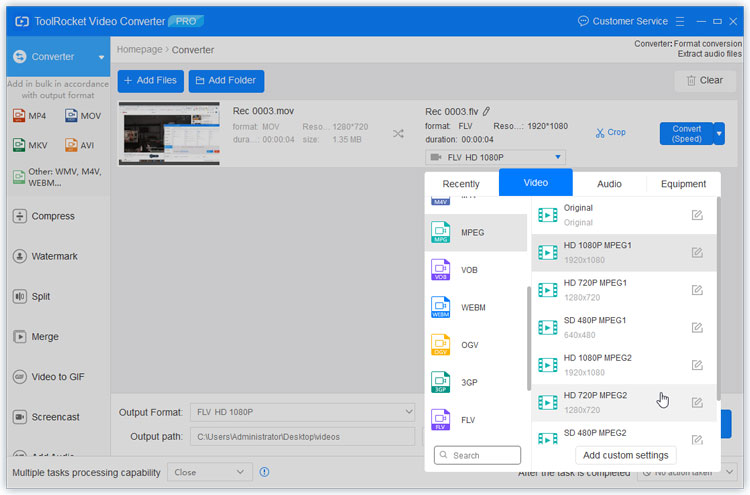
Task: Clear the file list
Action: coord(705,81)
